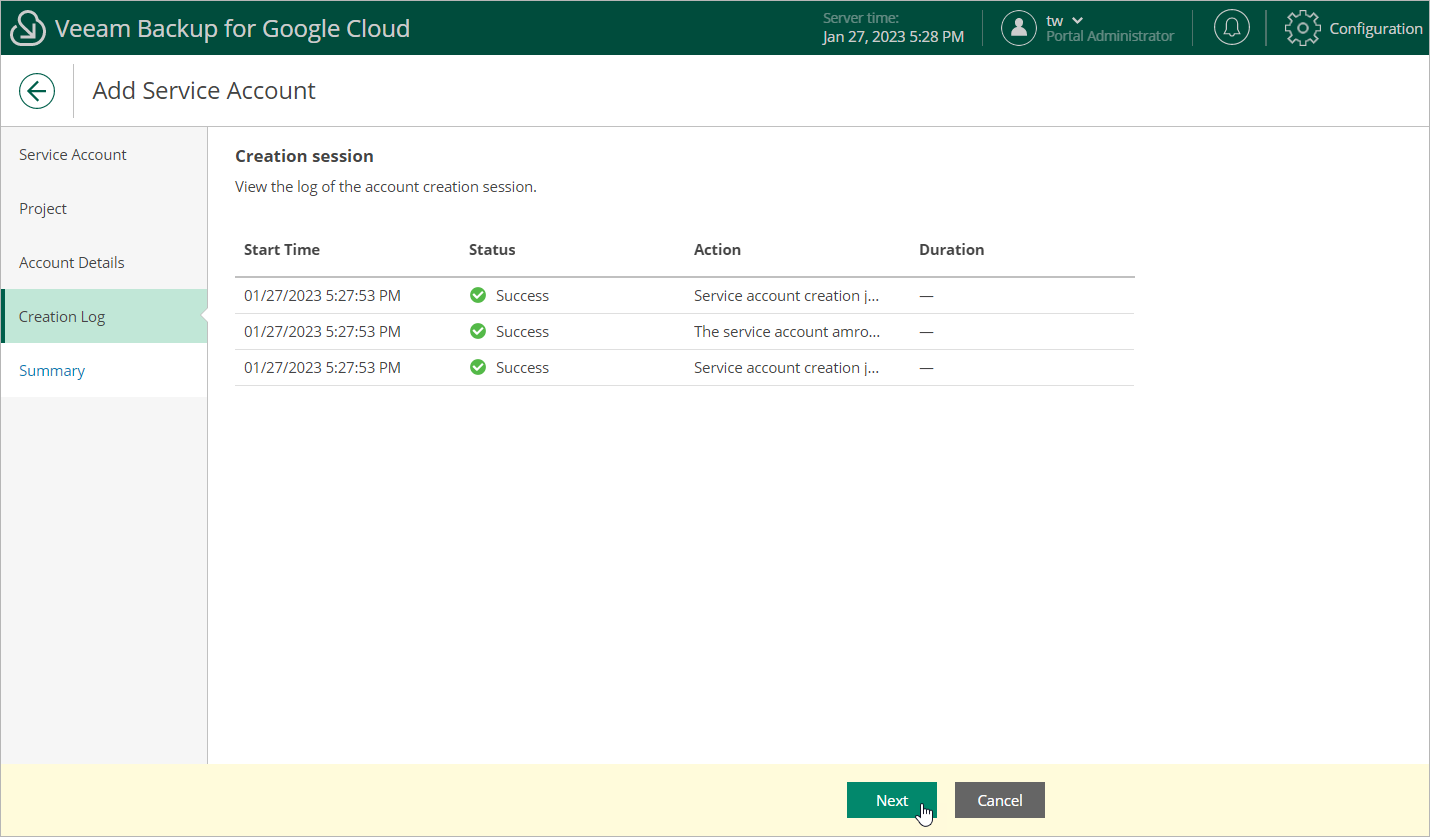Go to the Service Account step
The width and height of the screenshot is (1430, 837).
pos(73,155)
